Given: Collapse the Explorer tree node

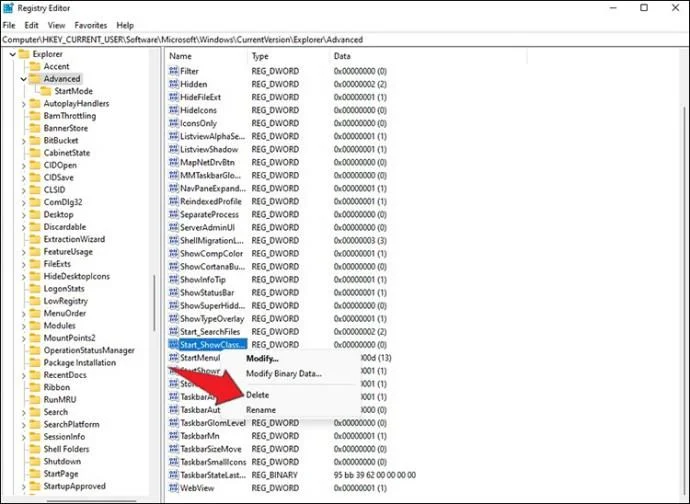Looking at the screenshot, I should pyautogui.click(x=12, y=54).
